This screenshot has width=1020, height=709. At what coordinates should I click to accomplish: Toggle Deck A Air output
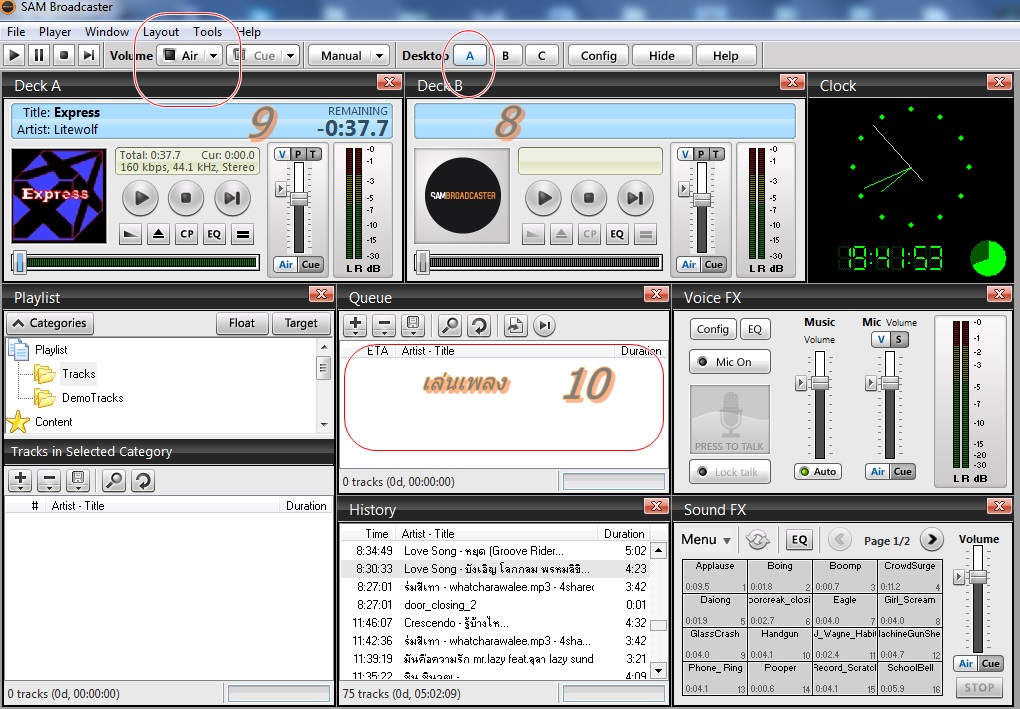286,264
